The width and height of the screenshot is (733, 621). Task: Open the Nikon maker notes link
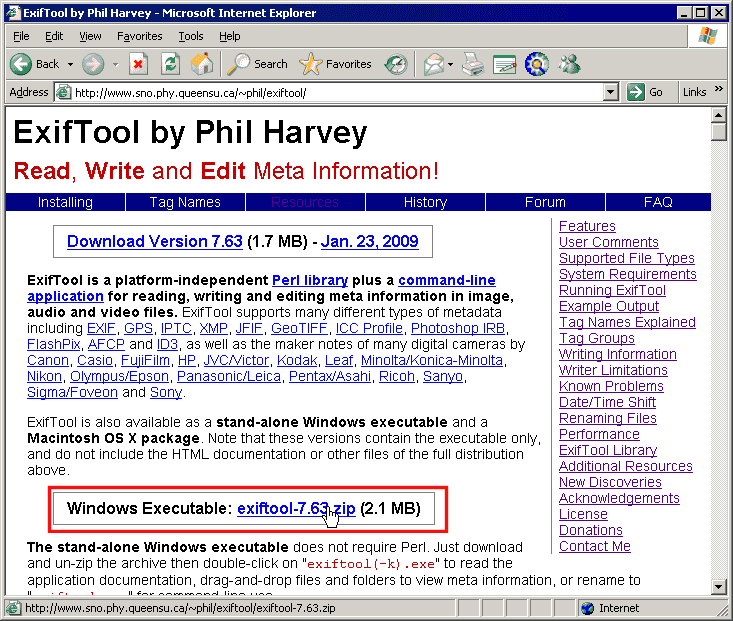pyautogui.click(x=44, y=376)
